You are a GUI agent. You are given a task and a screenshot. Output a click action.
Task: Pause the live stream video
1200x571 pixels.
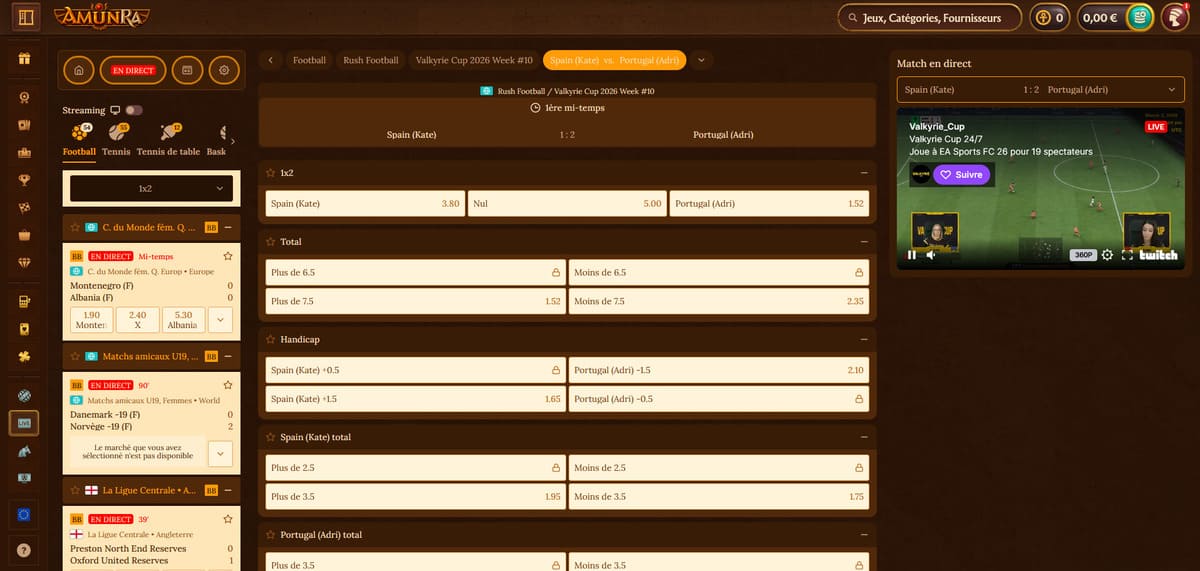911,255
